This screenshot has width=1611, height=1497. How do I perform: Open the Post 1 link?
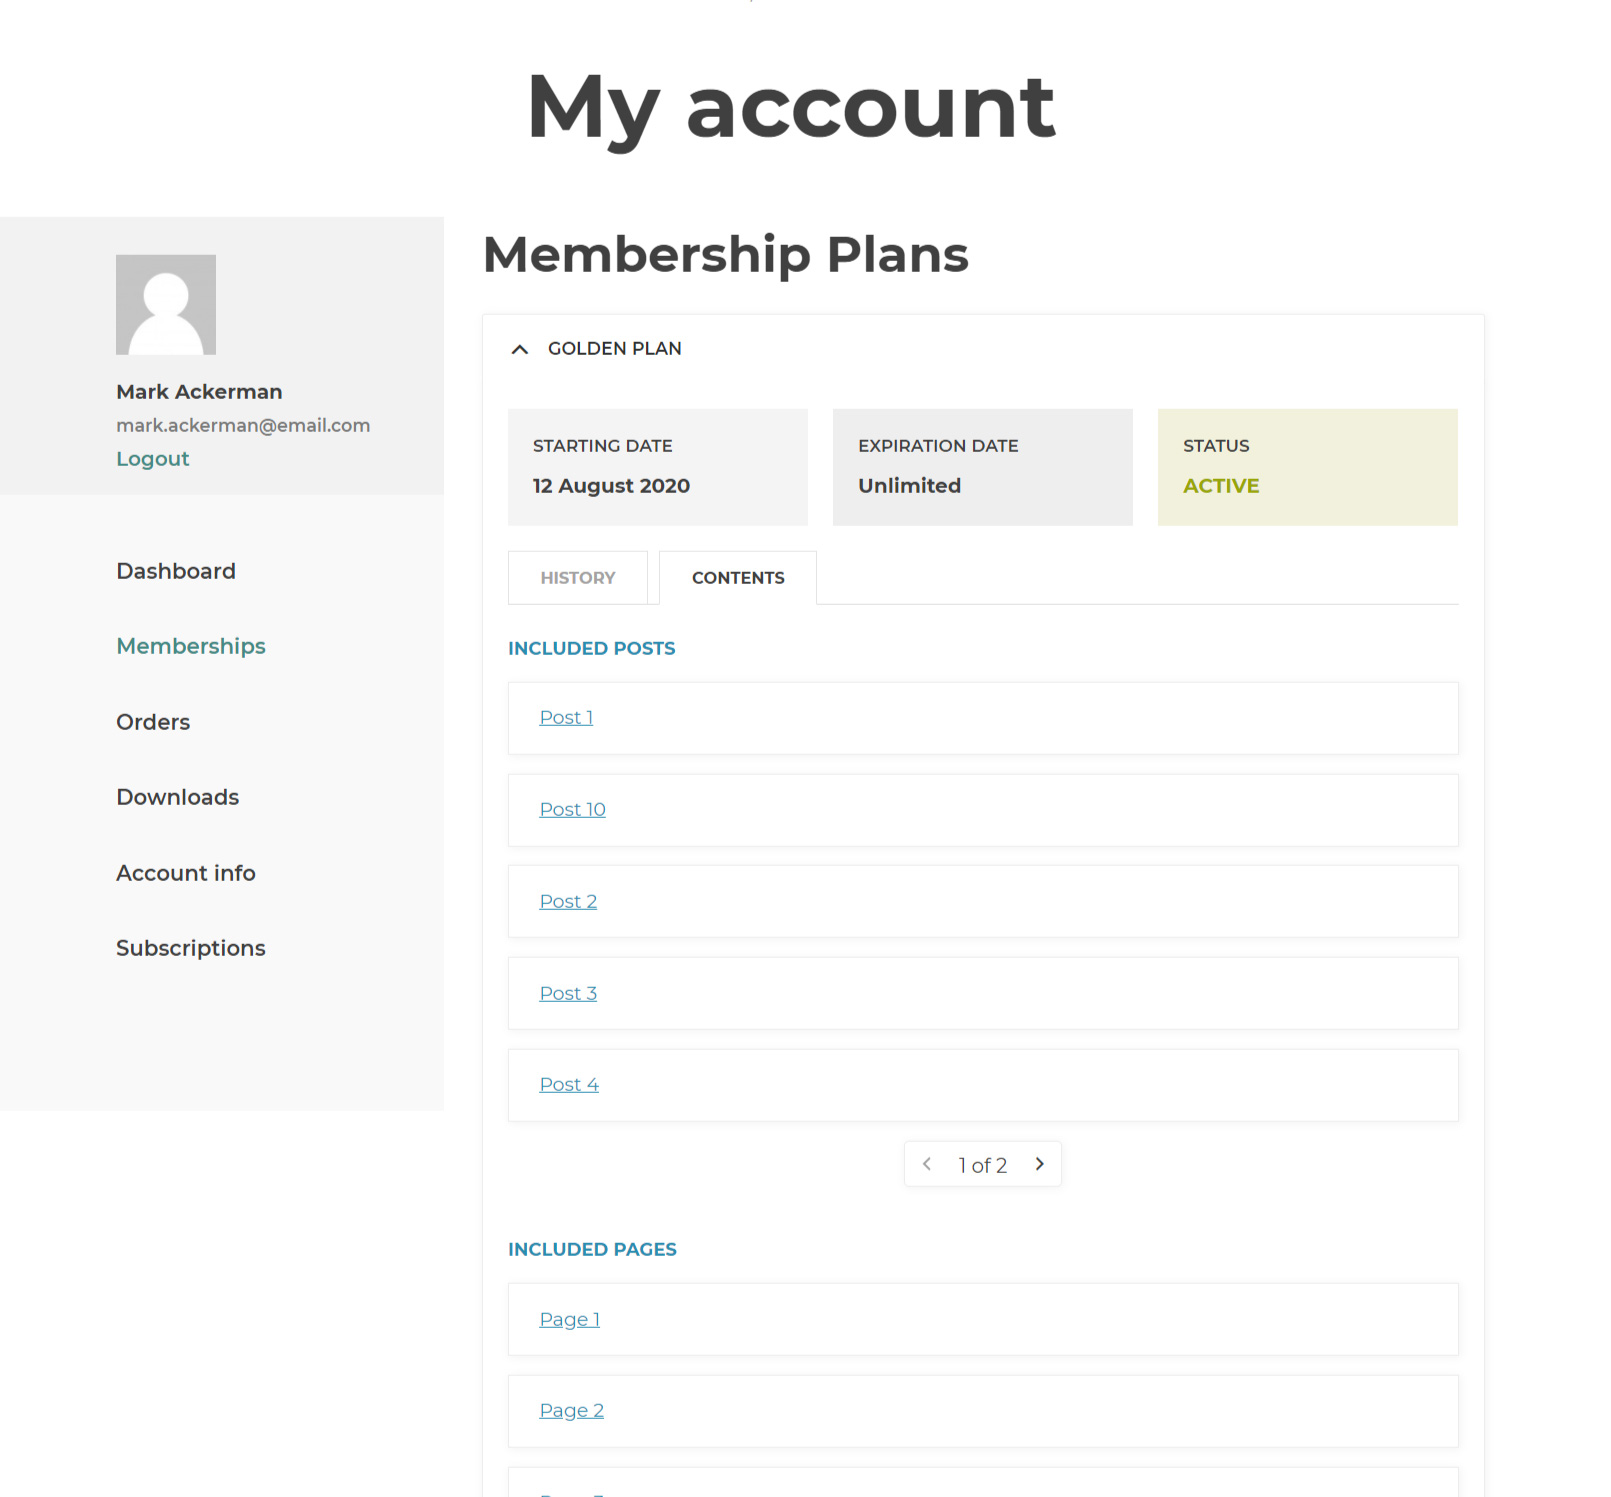point(566,718)
